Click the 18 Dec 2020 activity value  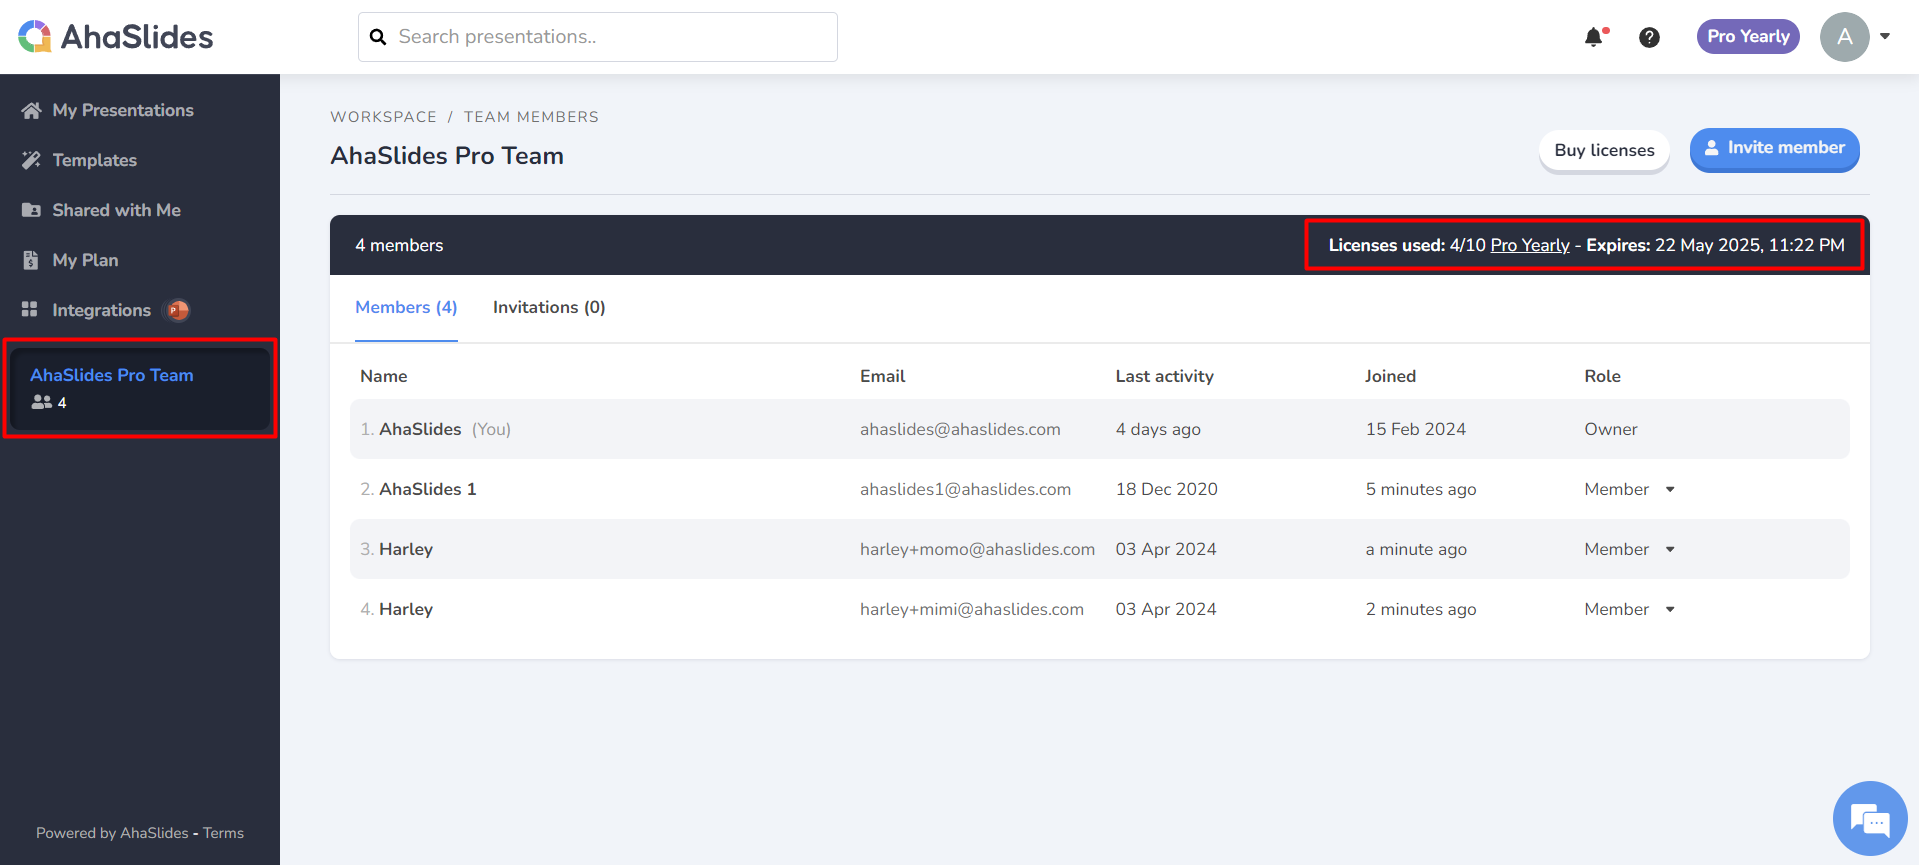tap(1167, 489)
